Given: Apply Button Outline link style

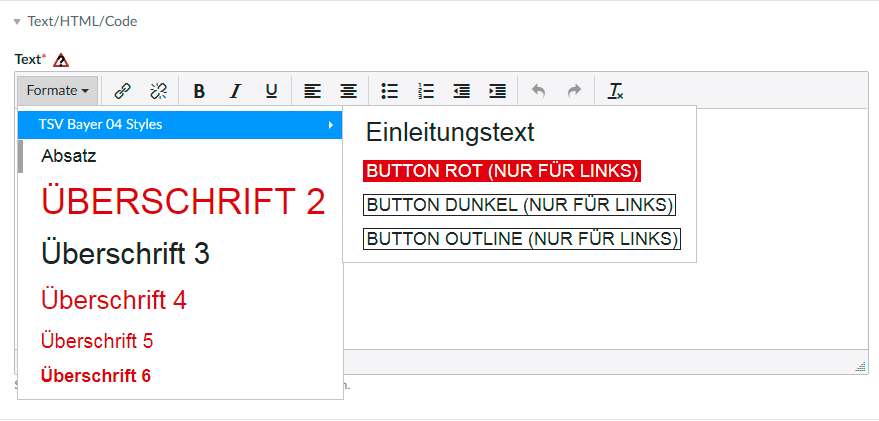Looking at the screenshot, I should click(x=521, y=239).
